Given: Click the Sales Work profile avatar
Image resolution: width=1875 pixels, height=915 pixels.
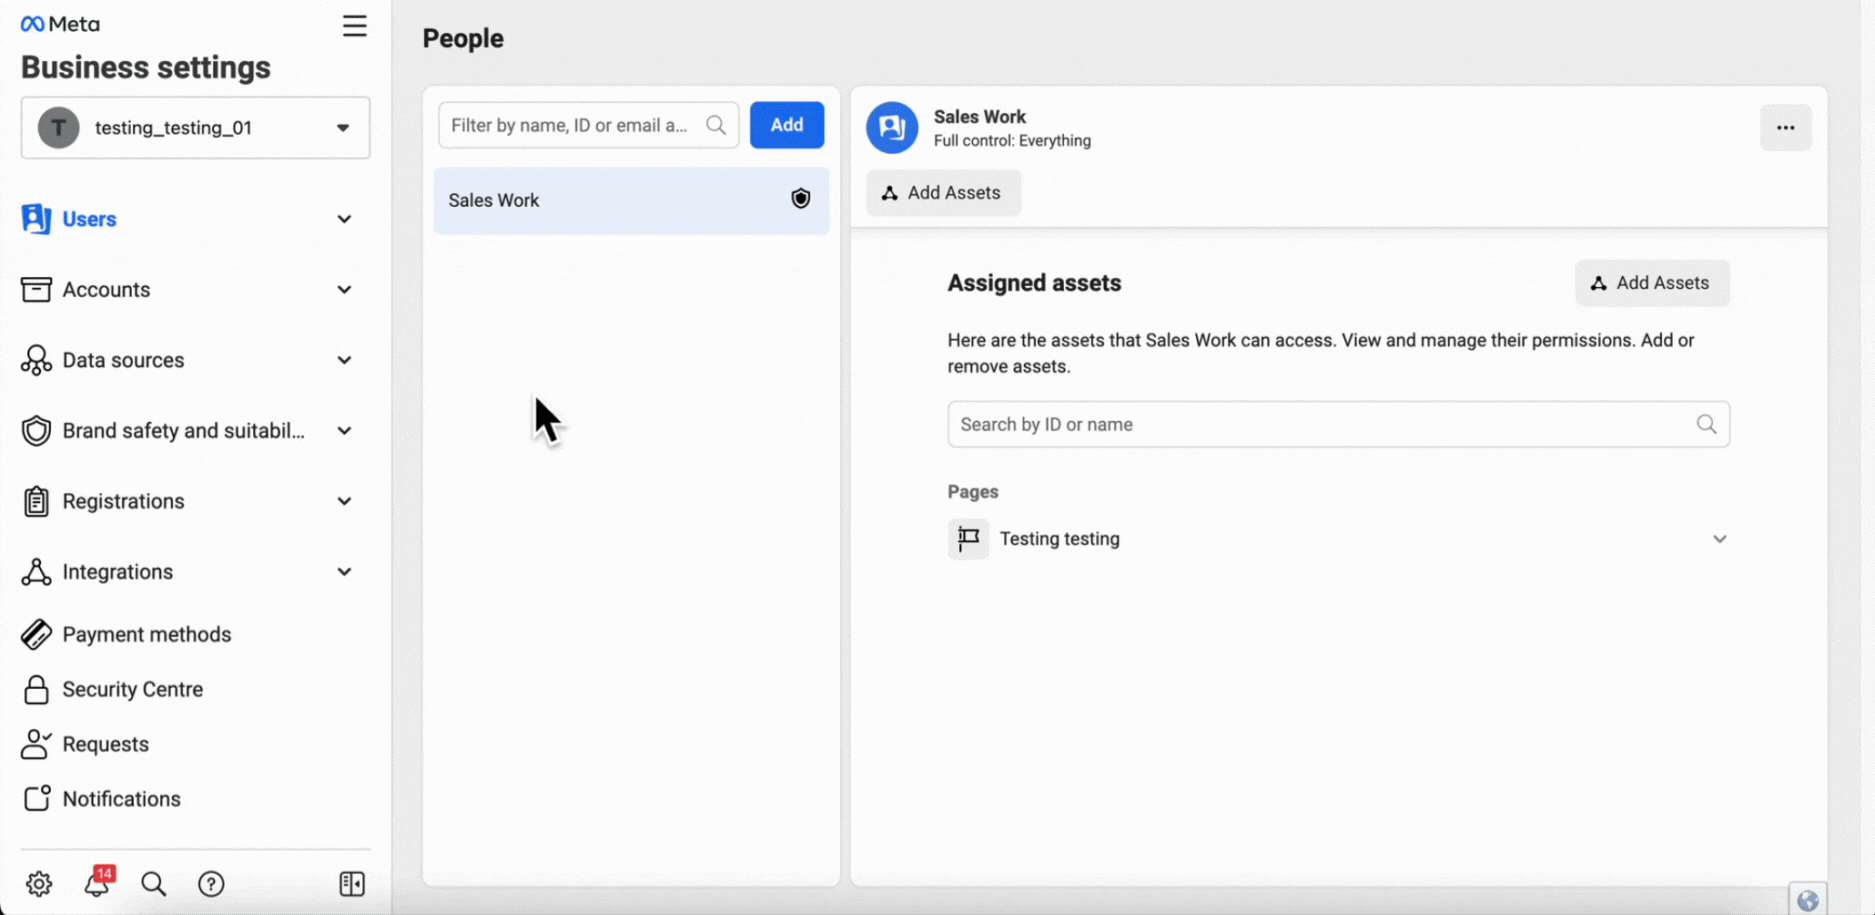Looking at the screenshot, I should pos(892,128).
